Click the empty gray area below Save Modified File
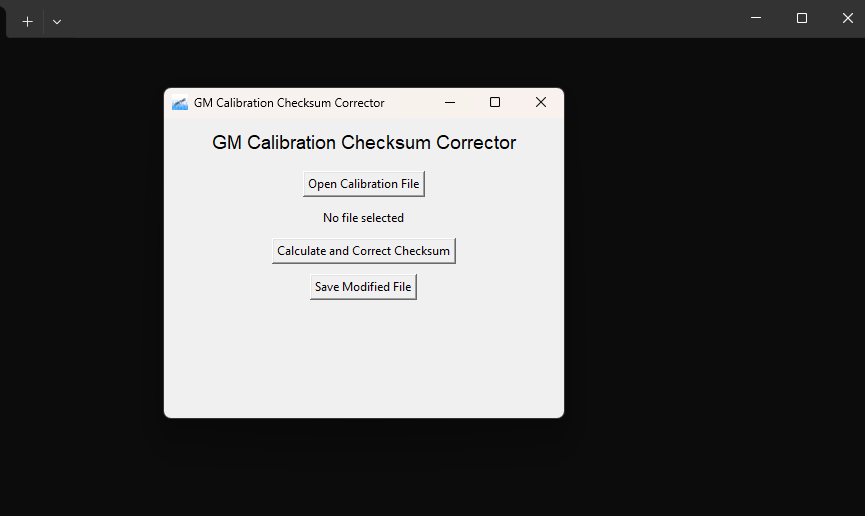This screenshot has width=865, height=516. coord(363,360)
